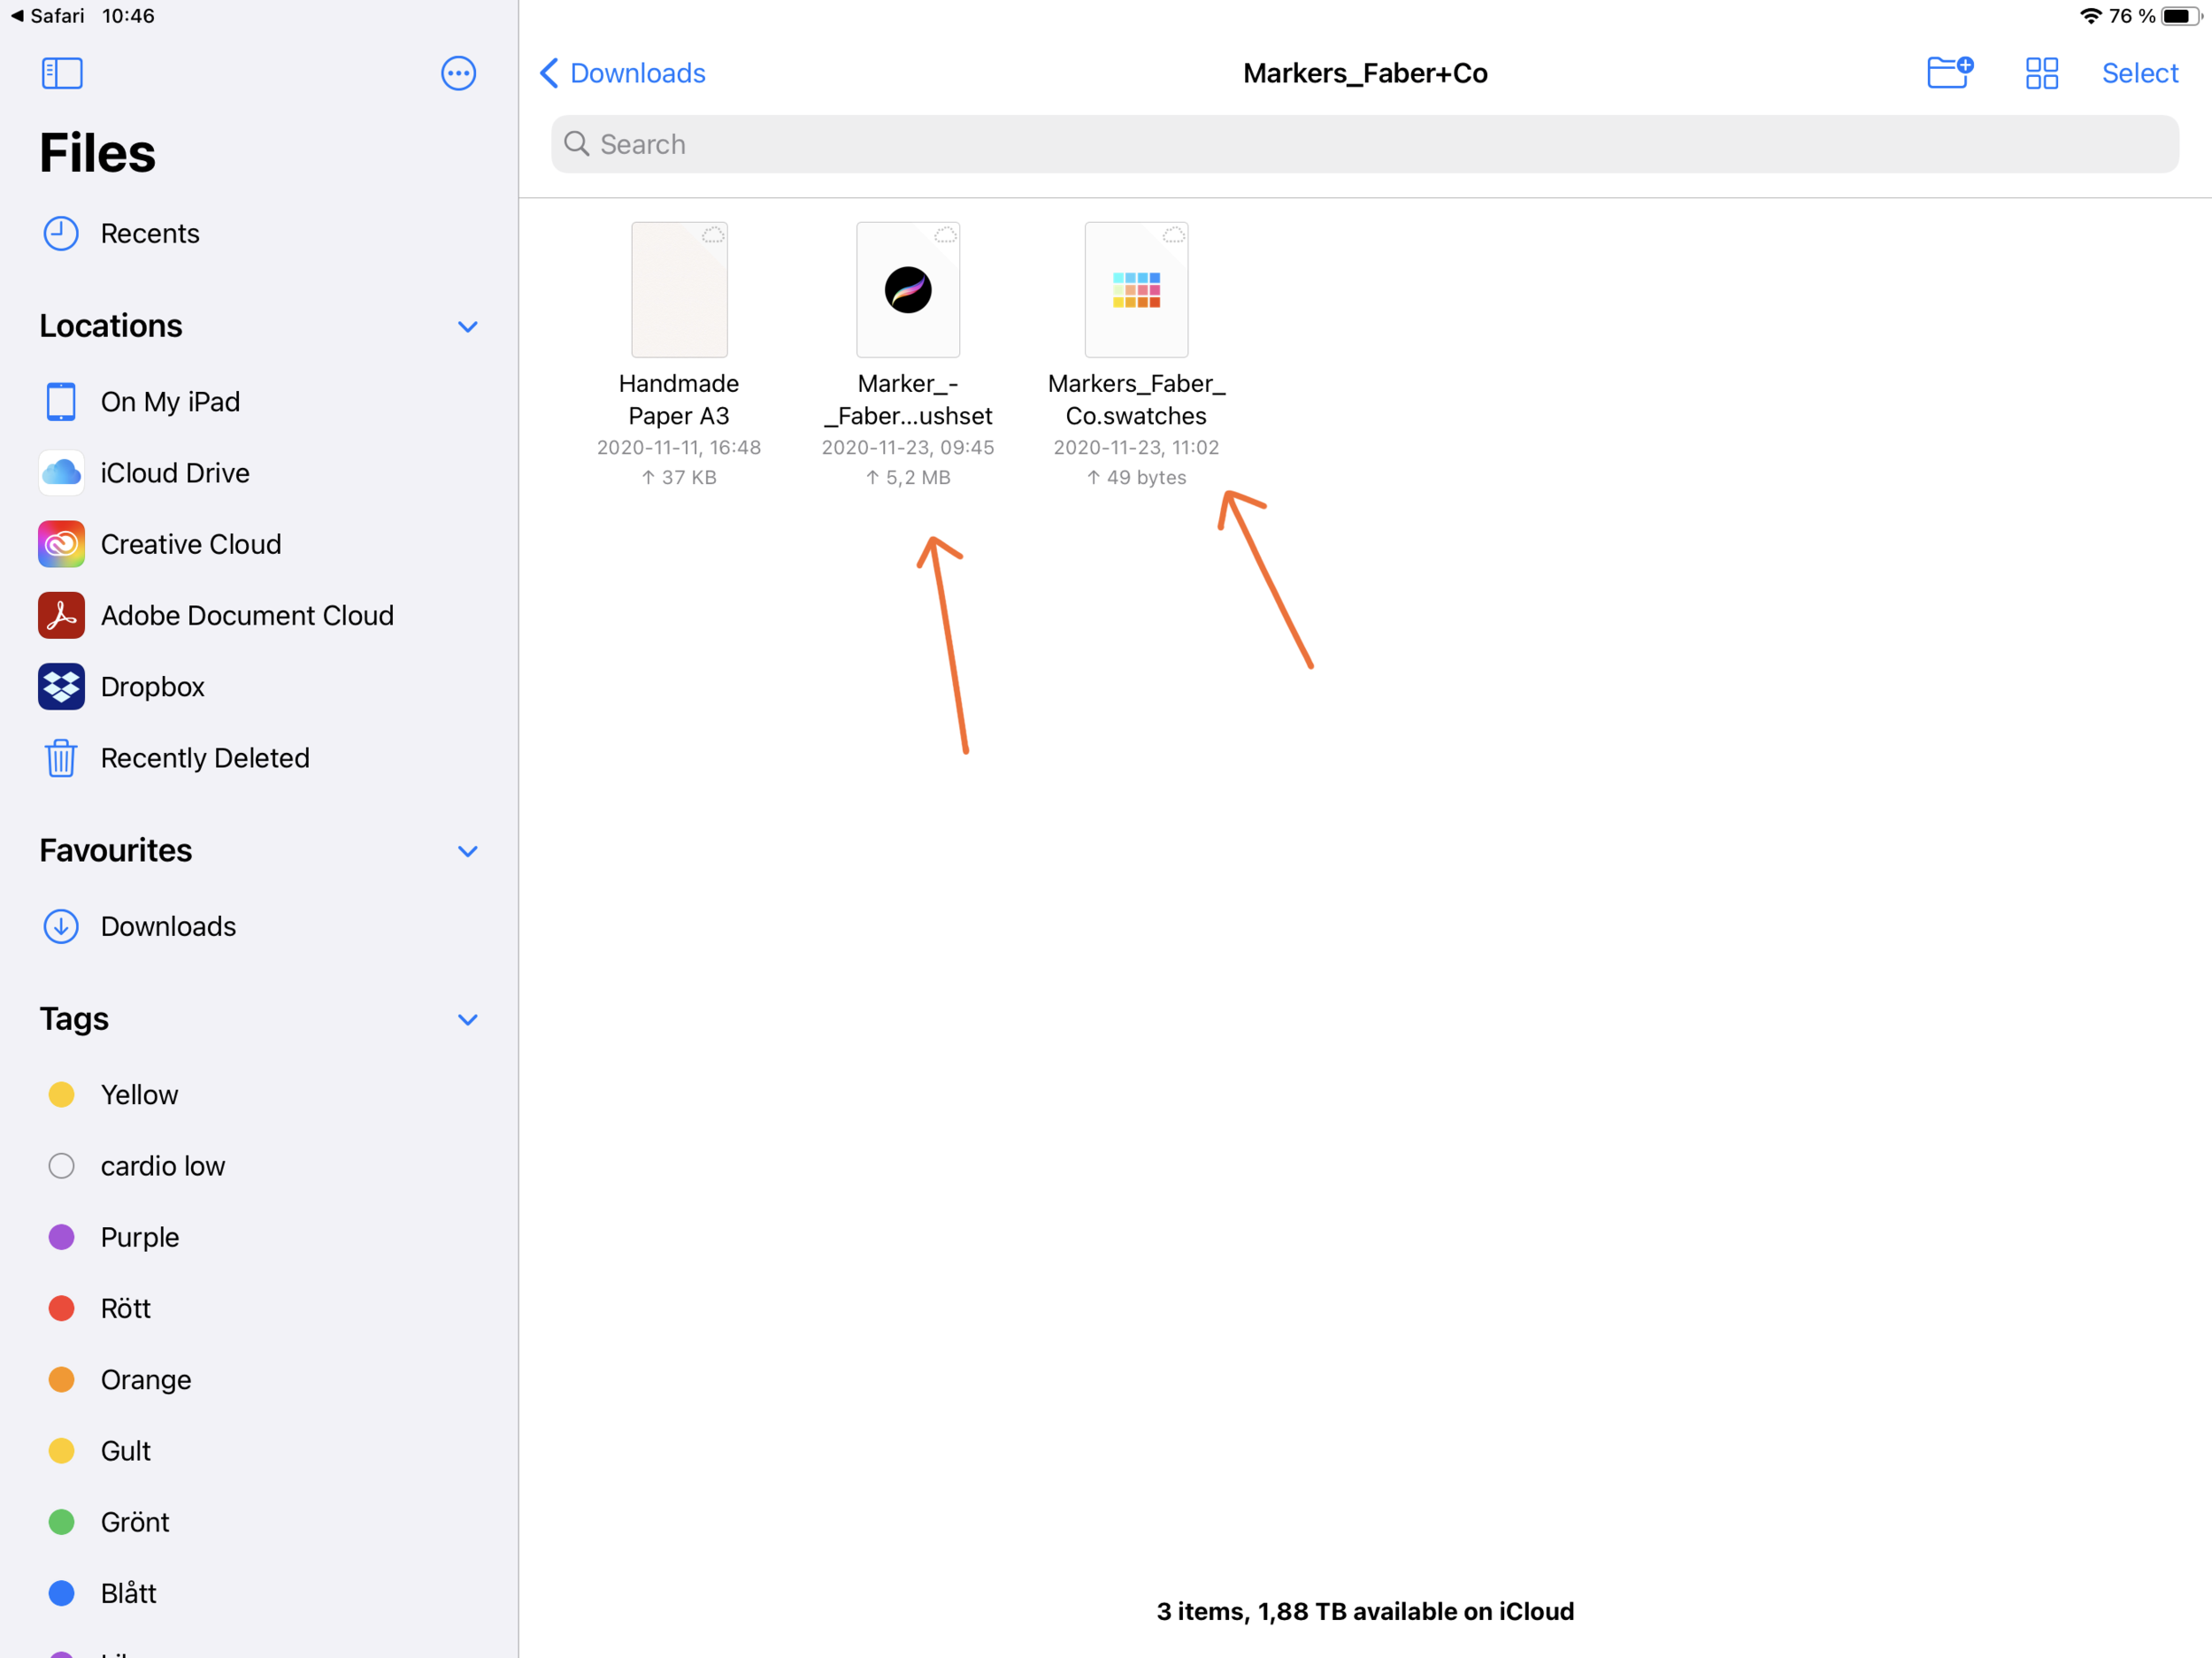
Task: Click the purple color dot beside Purple
Action: (61, 1237)
